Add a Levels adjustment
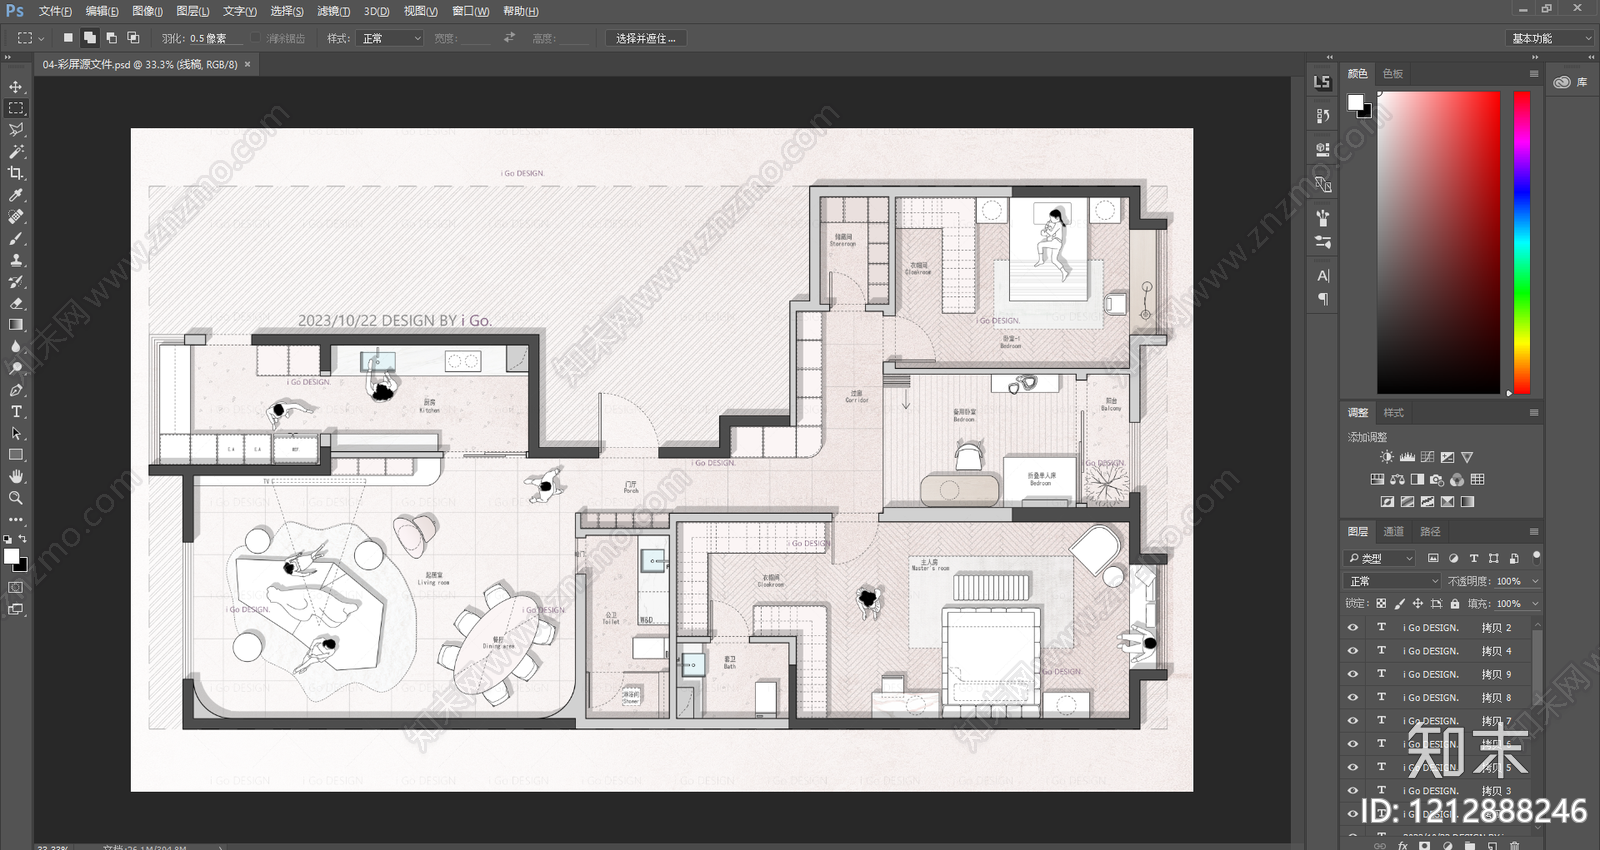 (x=1407, y=457)
